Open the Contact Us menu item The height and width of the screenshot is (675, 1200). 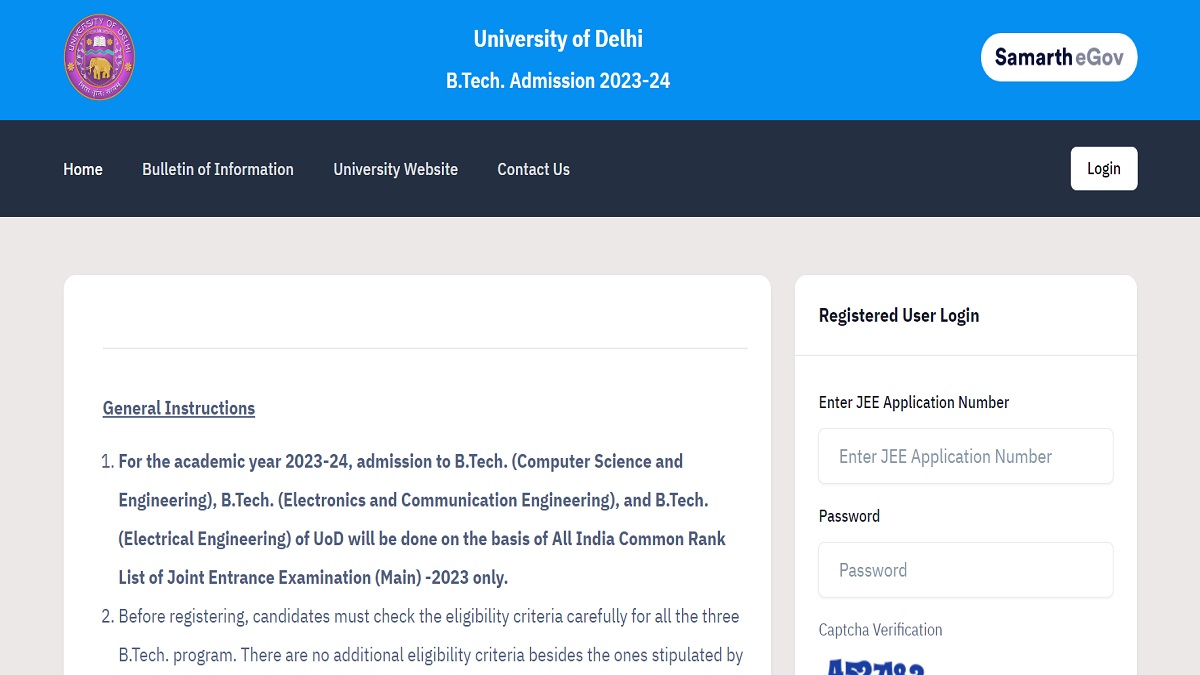533,169
